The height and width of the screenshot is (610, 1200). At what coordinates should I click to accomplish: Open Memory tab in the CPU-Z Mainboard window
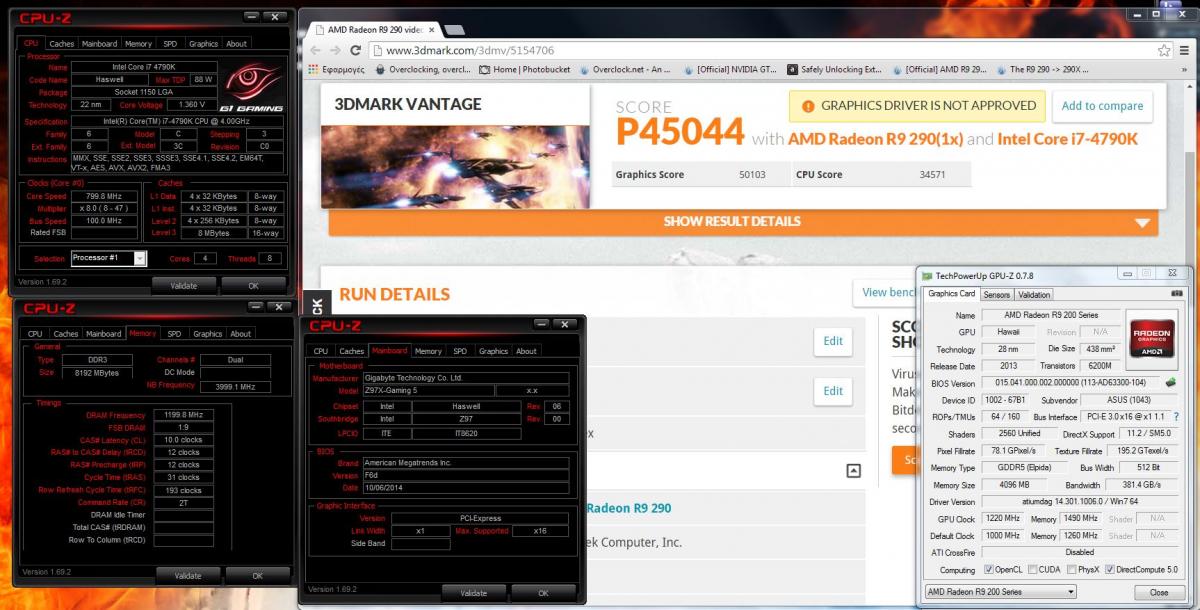[x=428, y=351]
